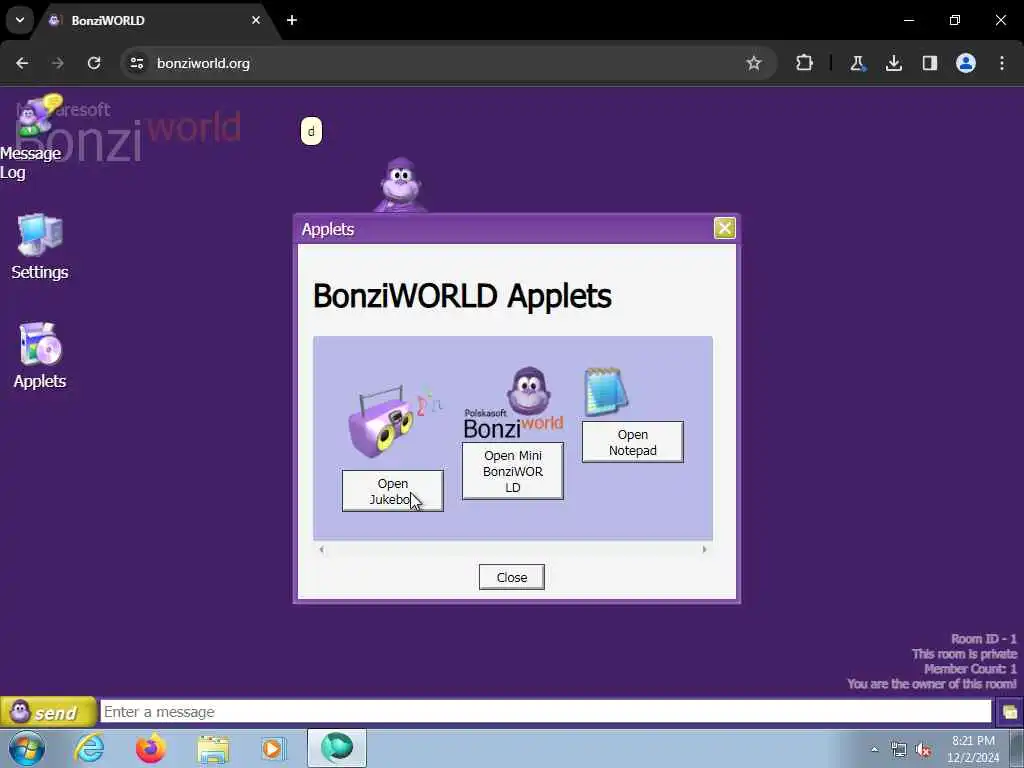Open Windows Media Player from taskbar
1024x768 pixels.
click(x=274, y=748)
